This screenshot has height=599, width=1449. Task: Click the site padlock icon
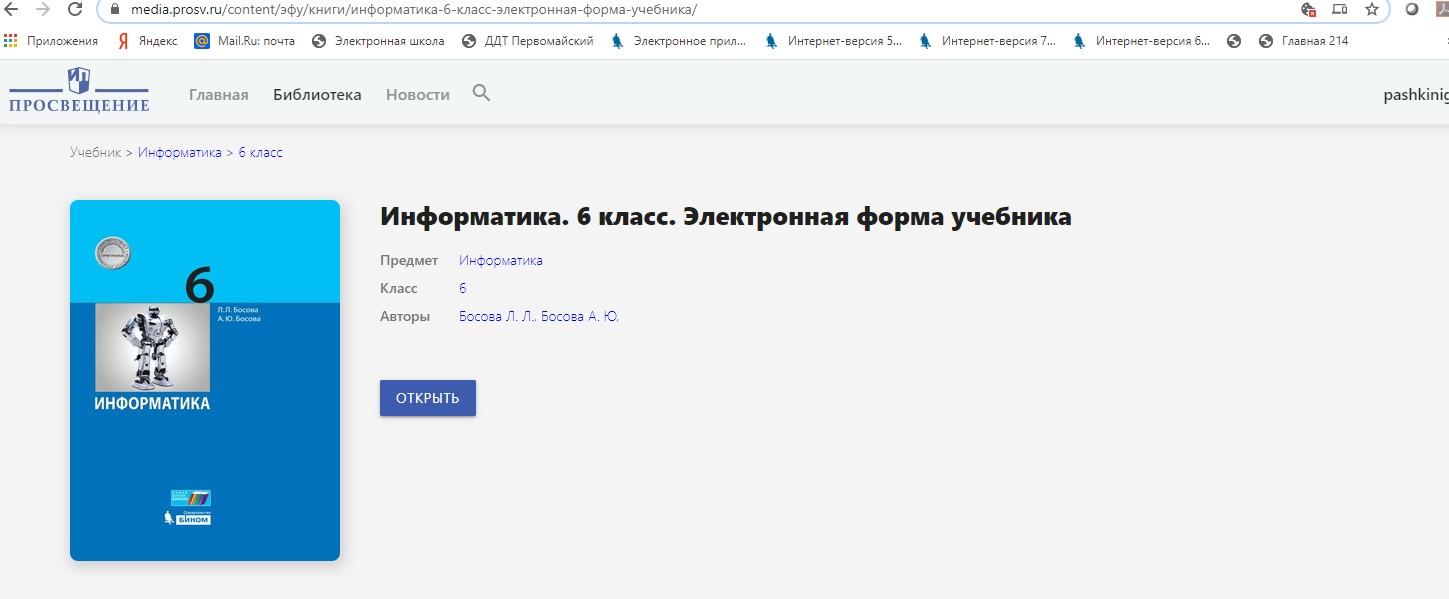coord(112,9)
